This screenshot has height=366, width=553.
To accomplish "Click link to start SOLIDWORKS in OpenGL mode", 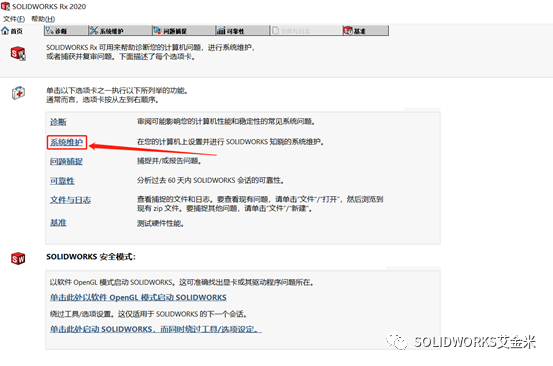I will [138, 298].
